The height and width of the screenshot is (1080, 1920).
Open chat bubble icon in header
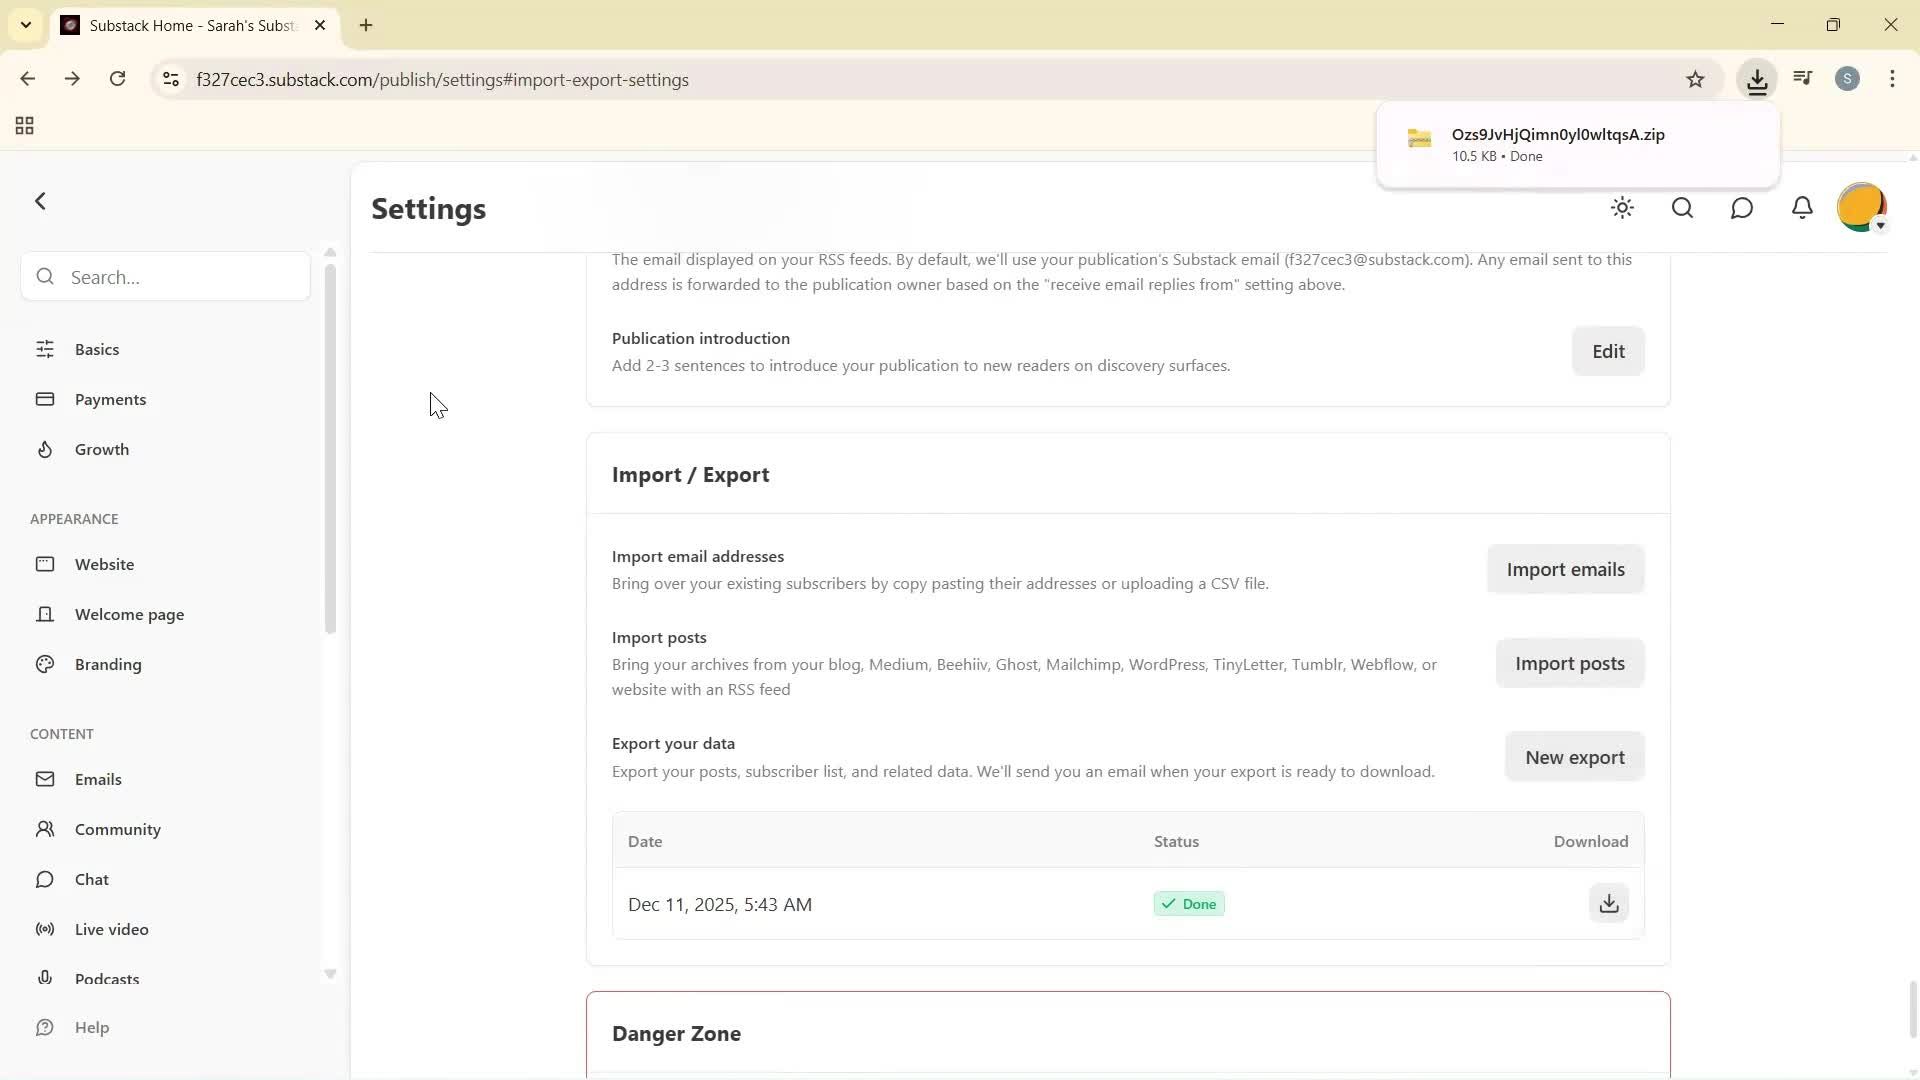tap(1742, 208)
